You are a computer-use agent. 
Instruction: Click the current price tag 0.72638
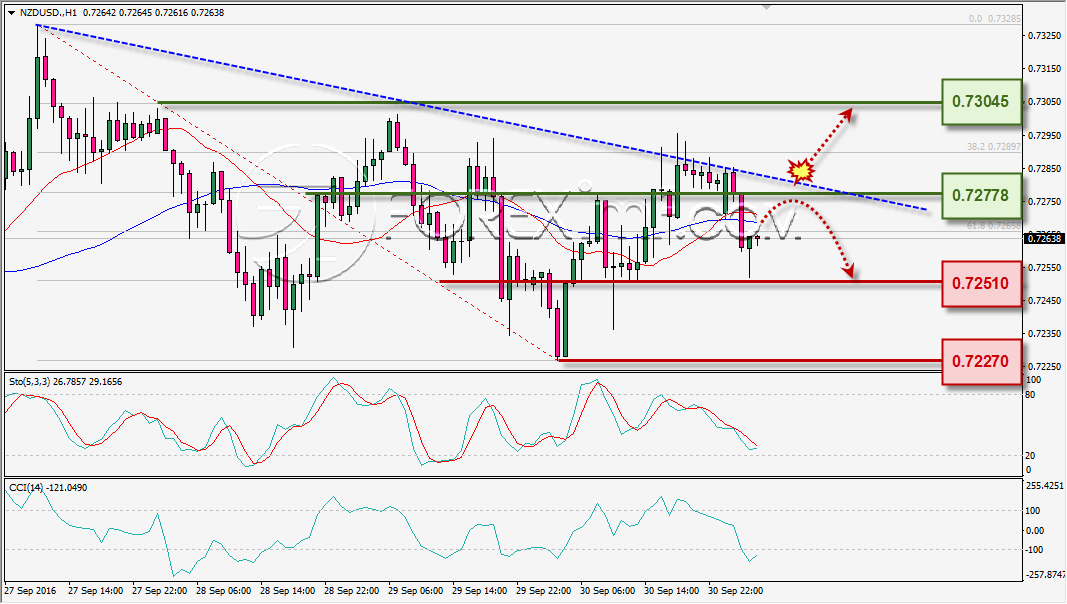click(x=1044, y=238)
